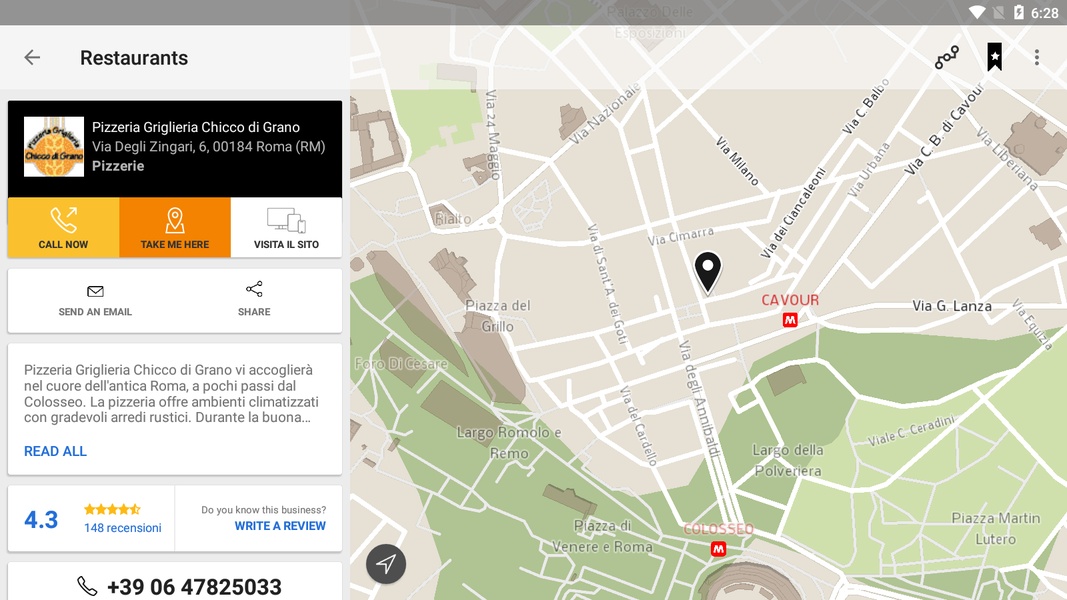Tap the Via Cimarra street label
1067x600 pixels.
pos(680,236)
